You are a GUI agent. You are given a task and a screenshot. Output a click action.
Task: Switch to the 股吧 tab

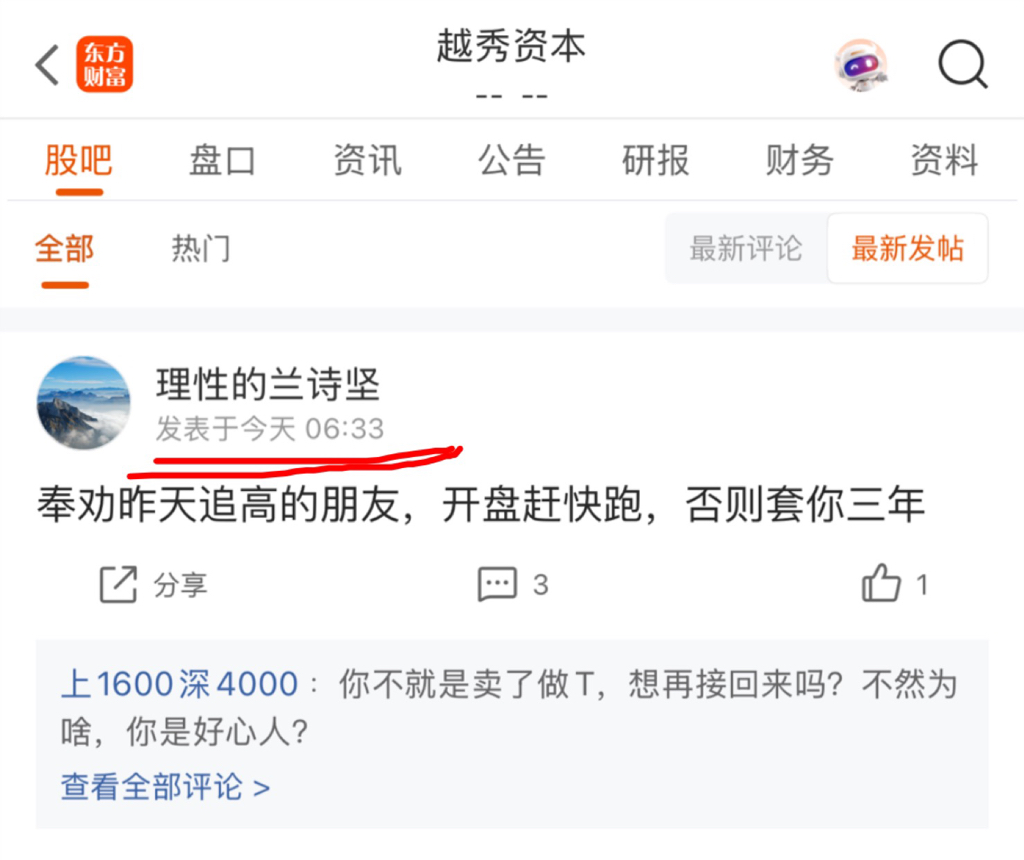tap(78, 160)
